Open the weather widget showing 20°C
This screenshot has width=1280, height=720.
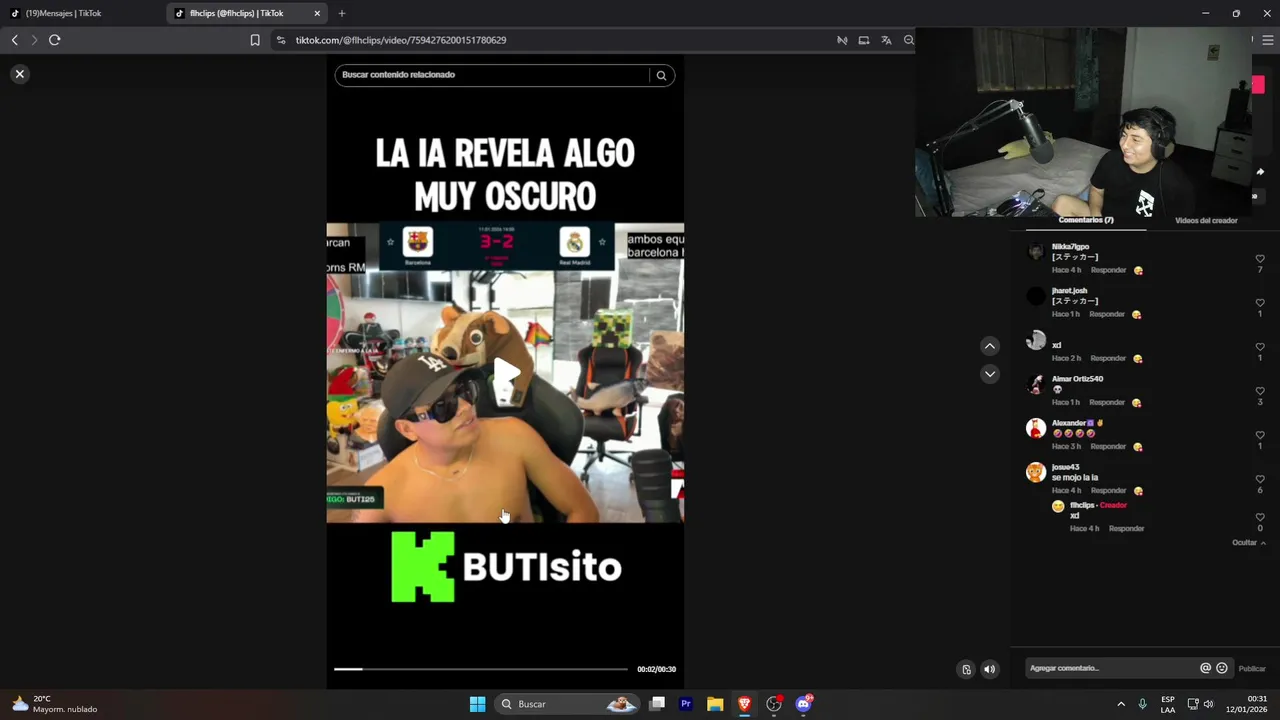[x=55, y=704]
